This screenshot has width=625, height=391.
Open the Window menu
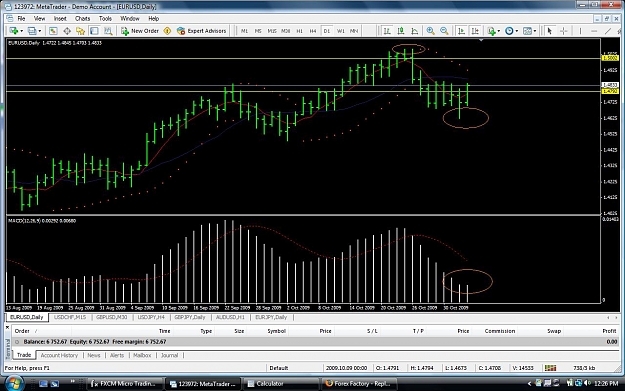[x=130, y=18]
